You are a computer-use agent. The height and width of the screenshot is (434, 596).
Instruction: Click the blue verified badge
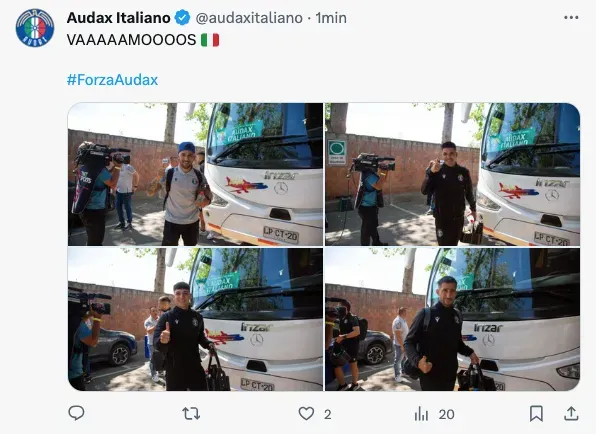point(182,18)
